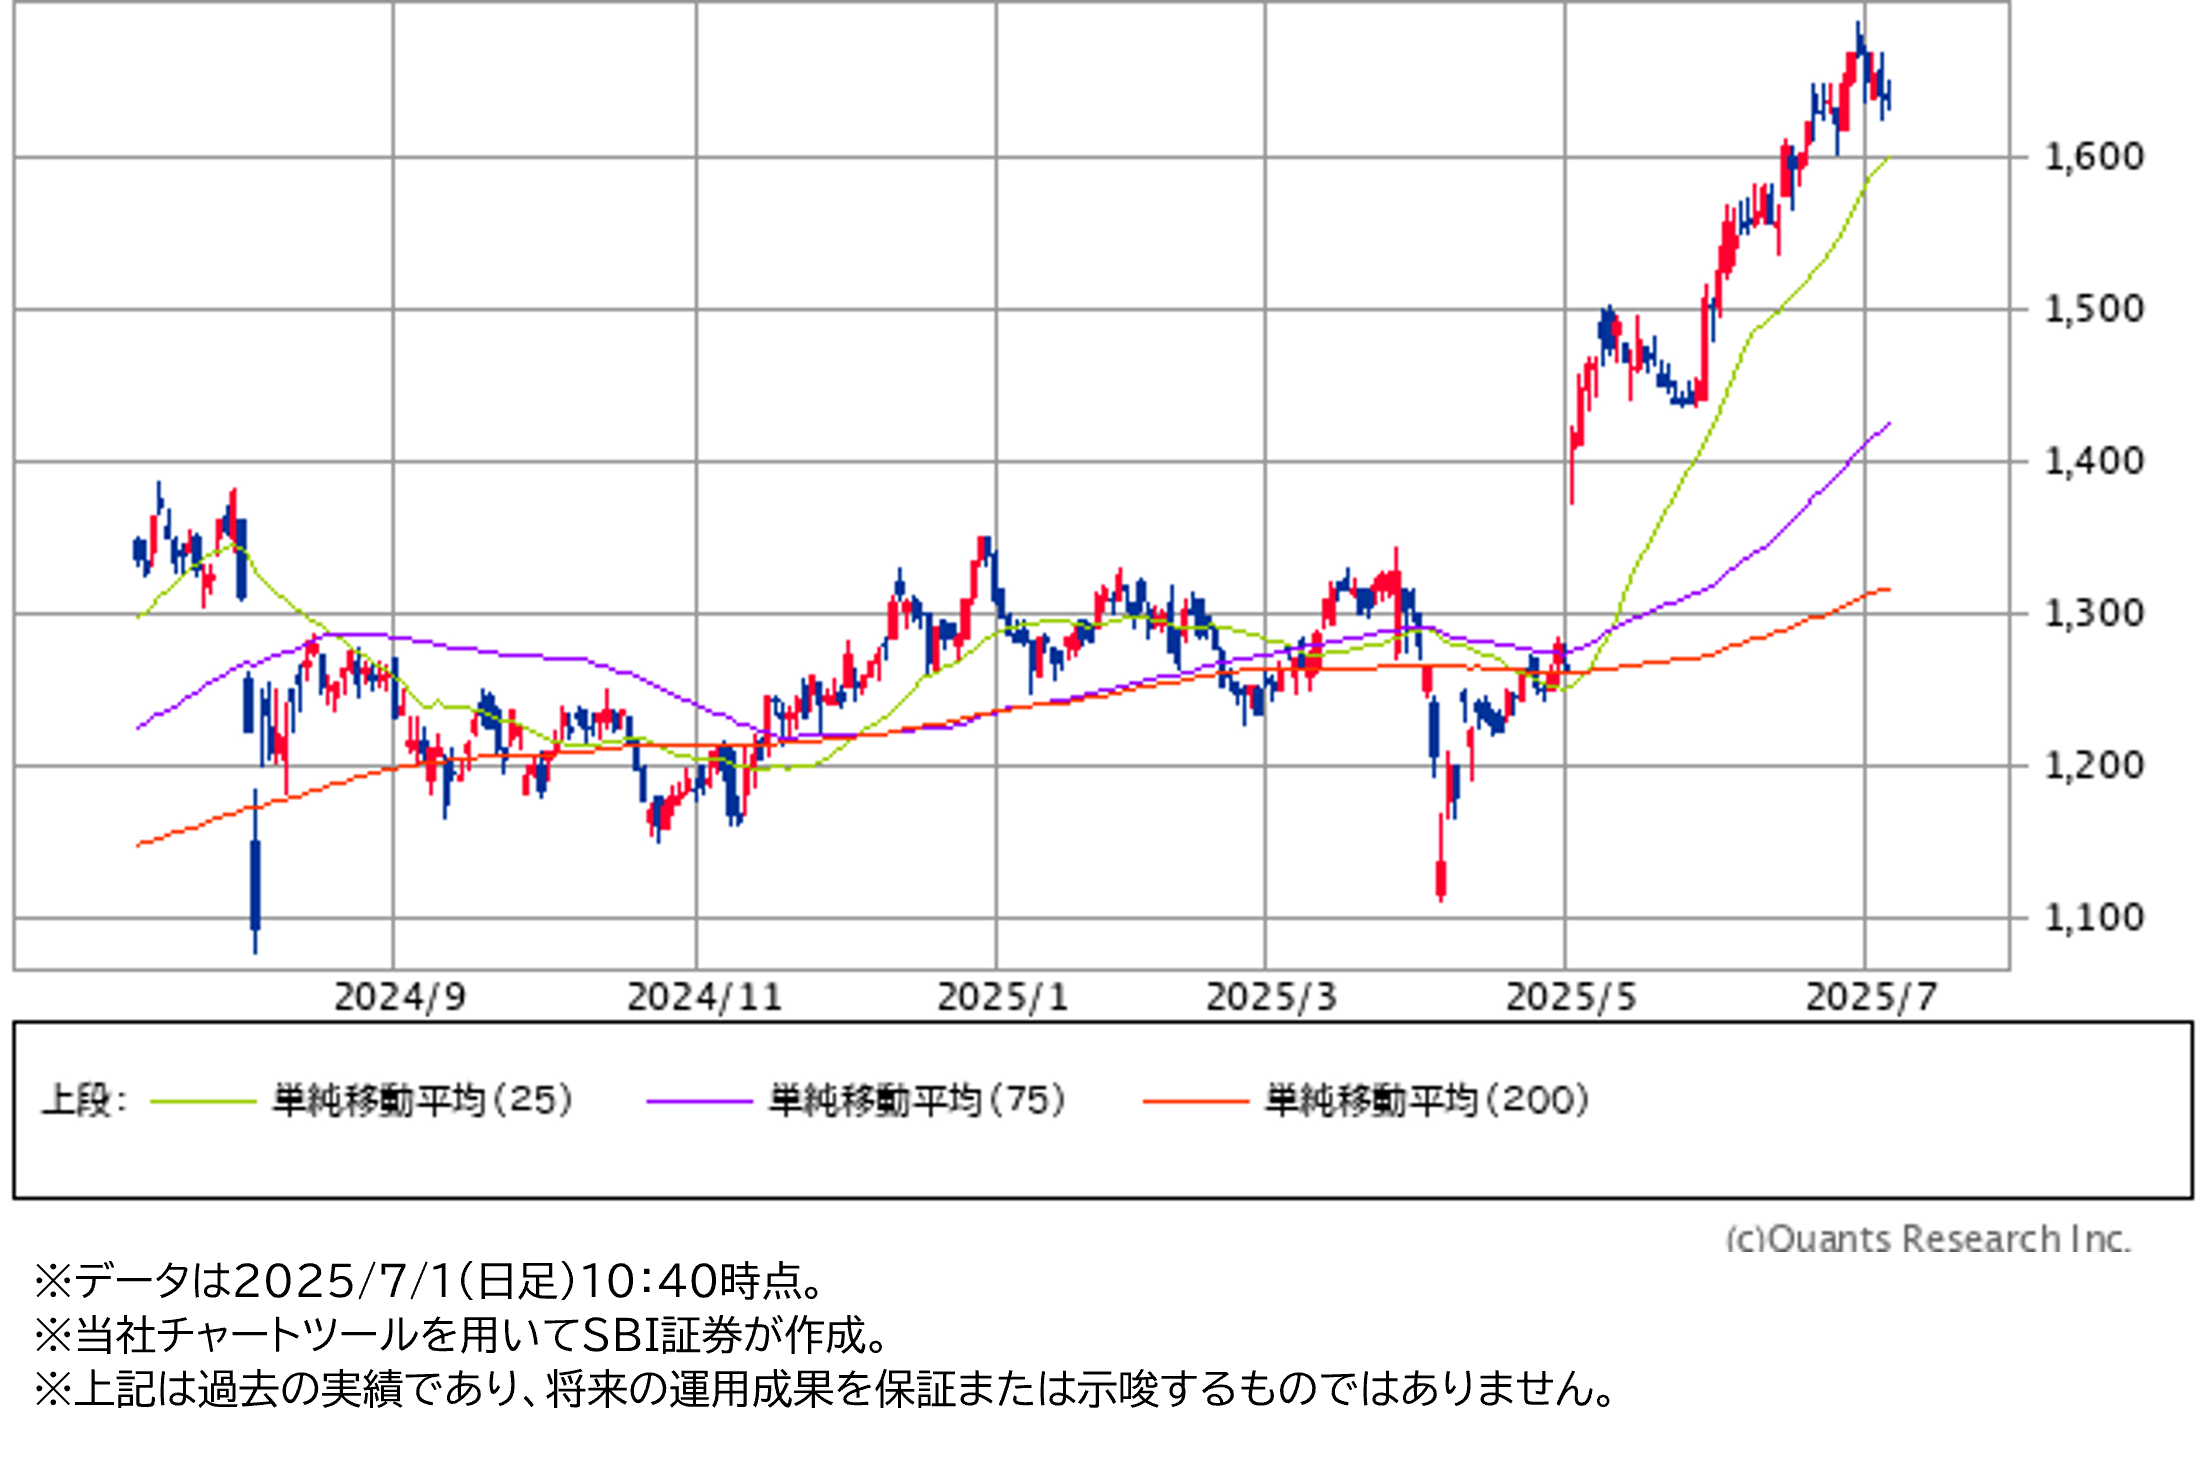Click the red low candle in April 2025

(x=1441, y=877)
